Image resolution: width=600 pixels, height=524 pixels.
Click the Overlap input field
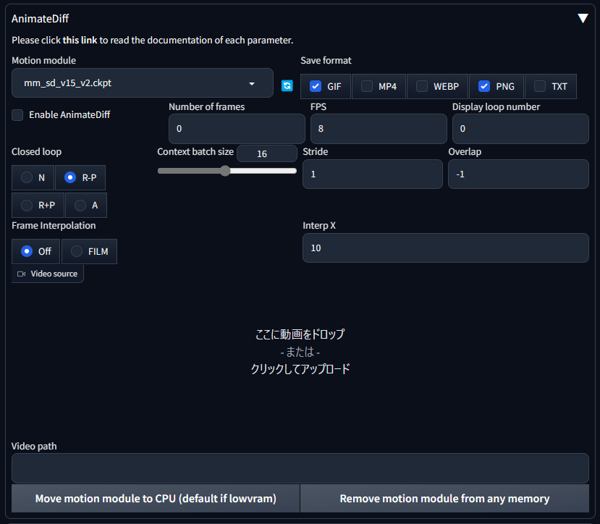[x=518, y=174]
